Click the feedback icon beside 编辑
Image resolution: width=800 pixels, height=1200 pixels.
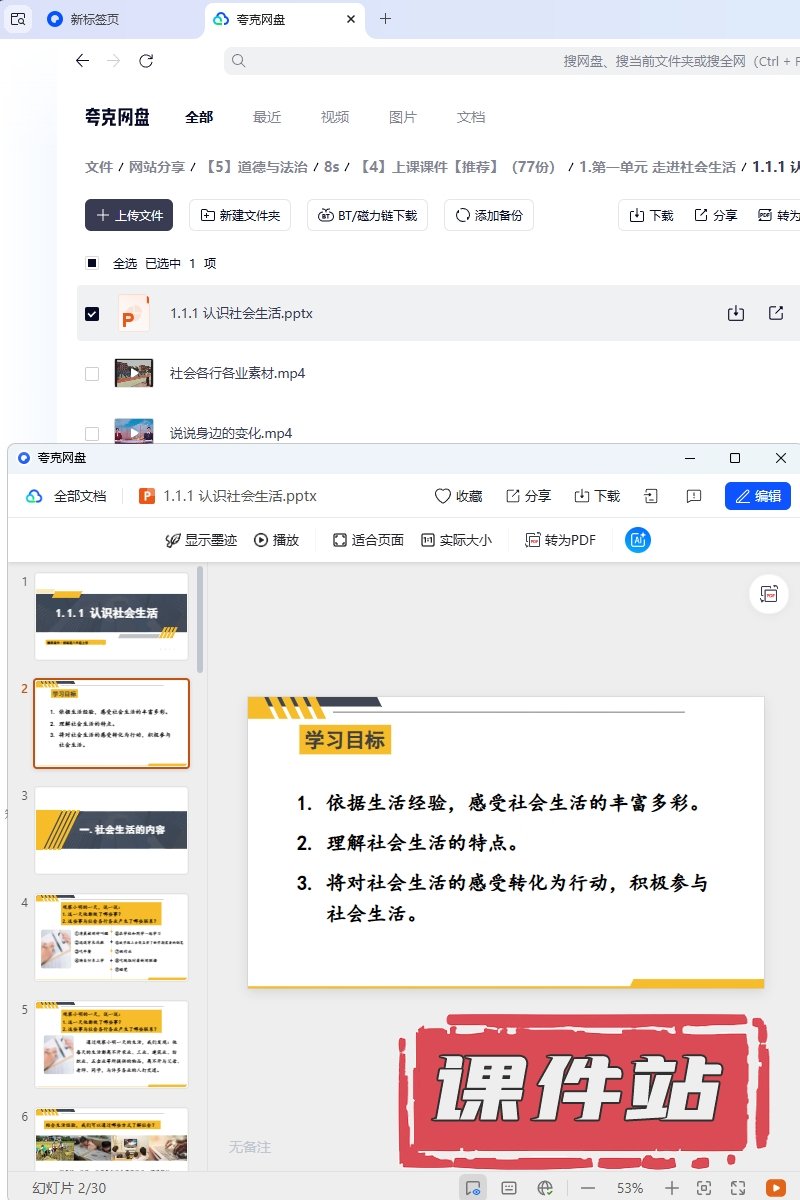click(693, 496)
